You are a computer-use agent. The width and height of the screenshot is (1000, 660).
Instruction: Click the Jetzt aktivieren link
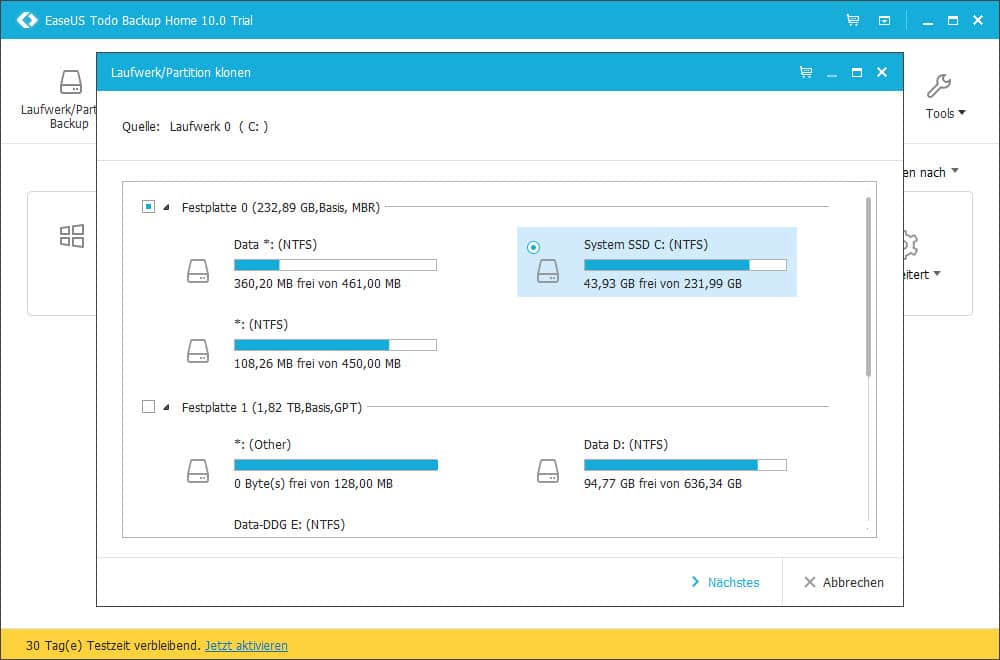point(246,645)
